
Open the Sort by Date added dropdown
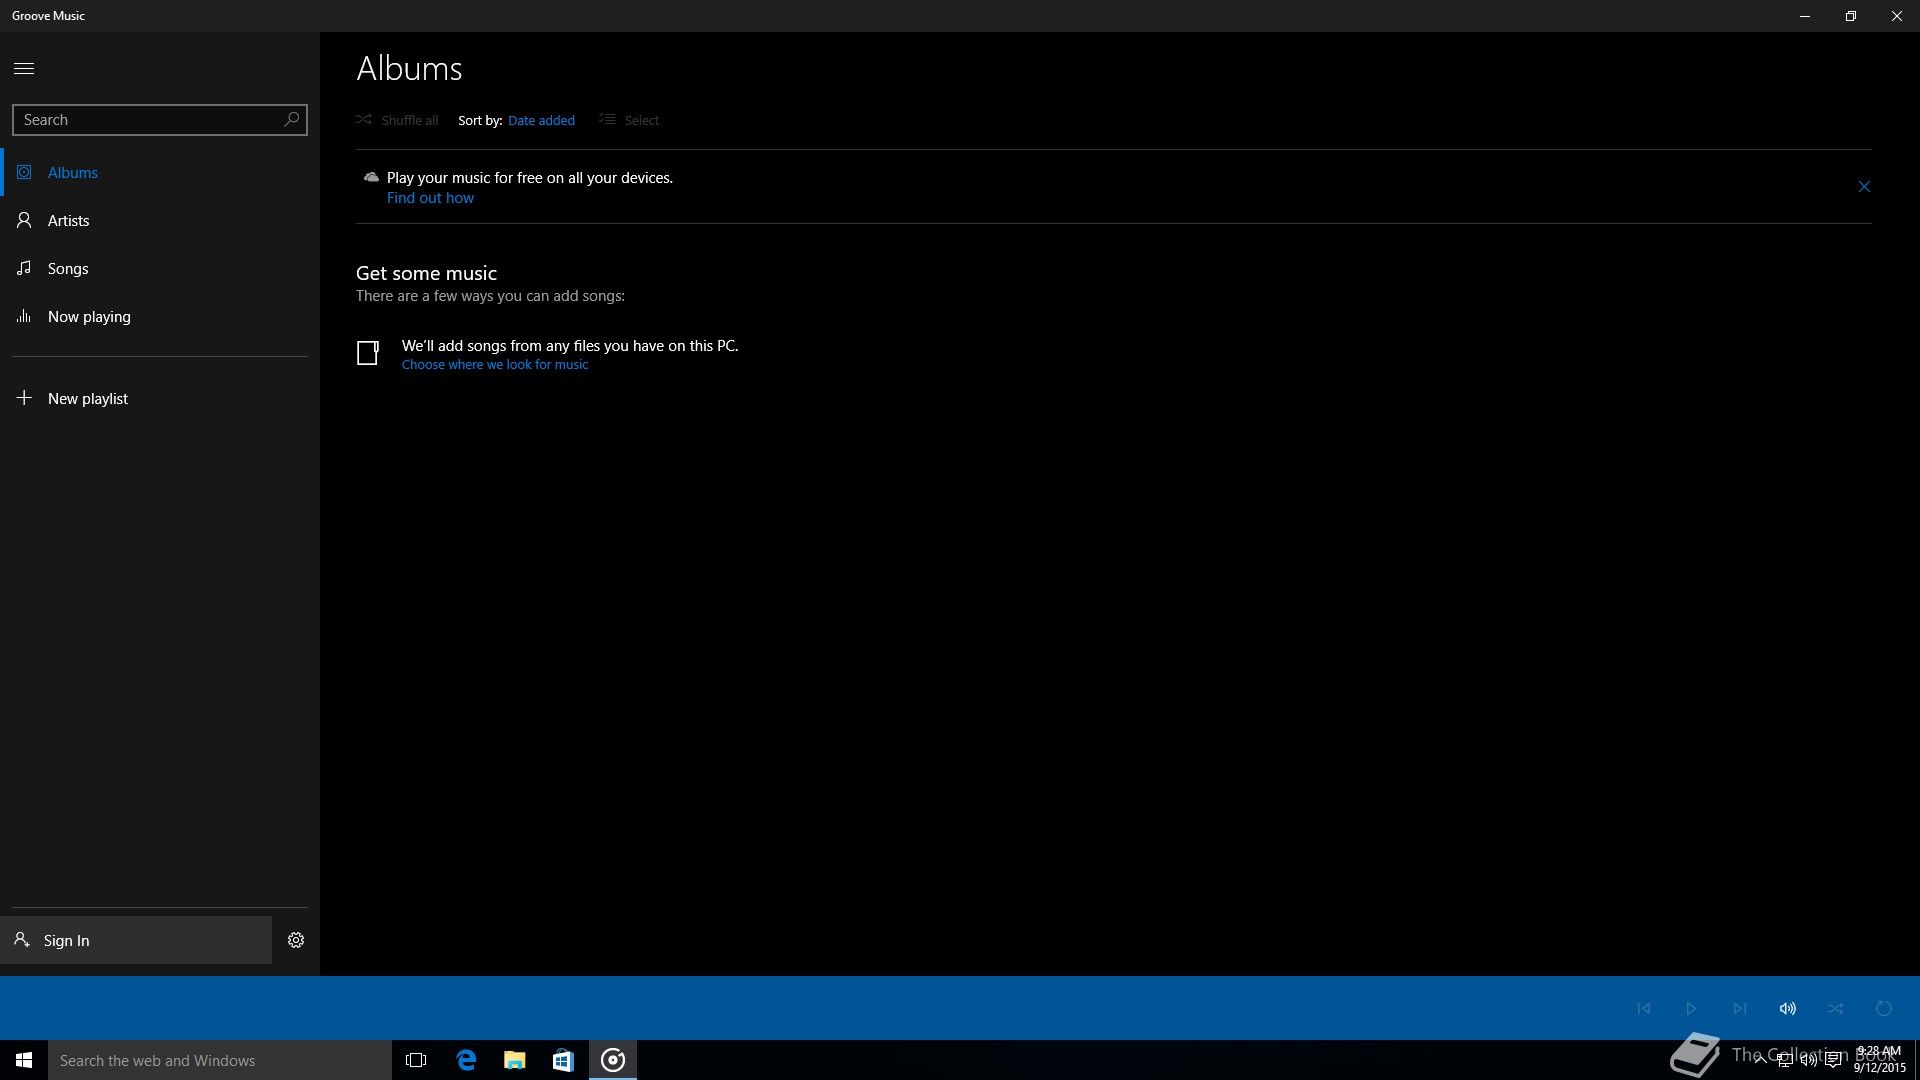tap(541, 120)
